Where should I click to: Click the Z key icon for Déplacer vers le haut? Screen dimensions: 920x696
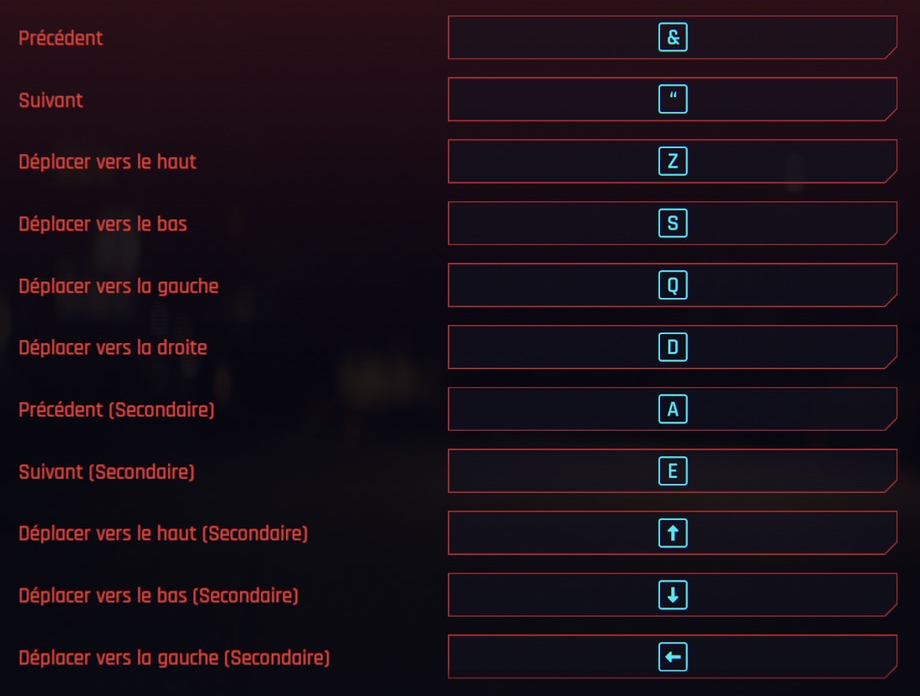tap(672, 161)
